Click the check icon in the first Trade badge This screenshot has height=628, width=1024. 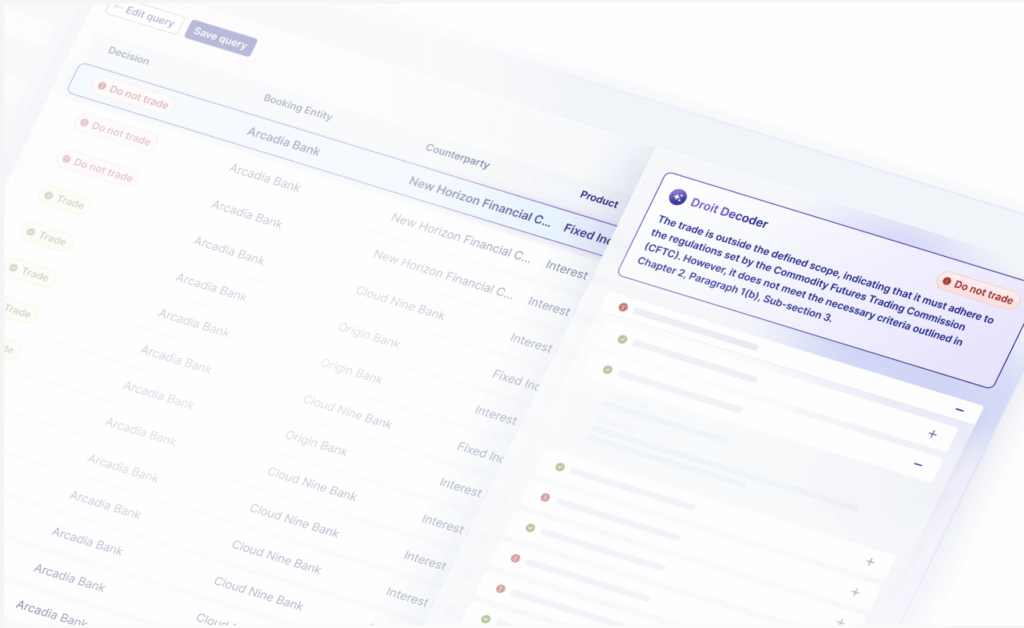[x=49, y=197]
